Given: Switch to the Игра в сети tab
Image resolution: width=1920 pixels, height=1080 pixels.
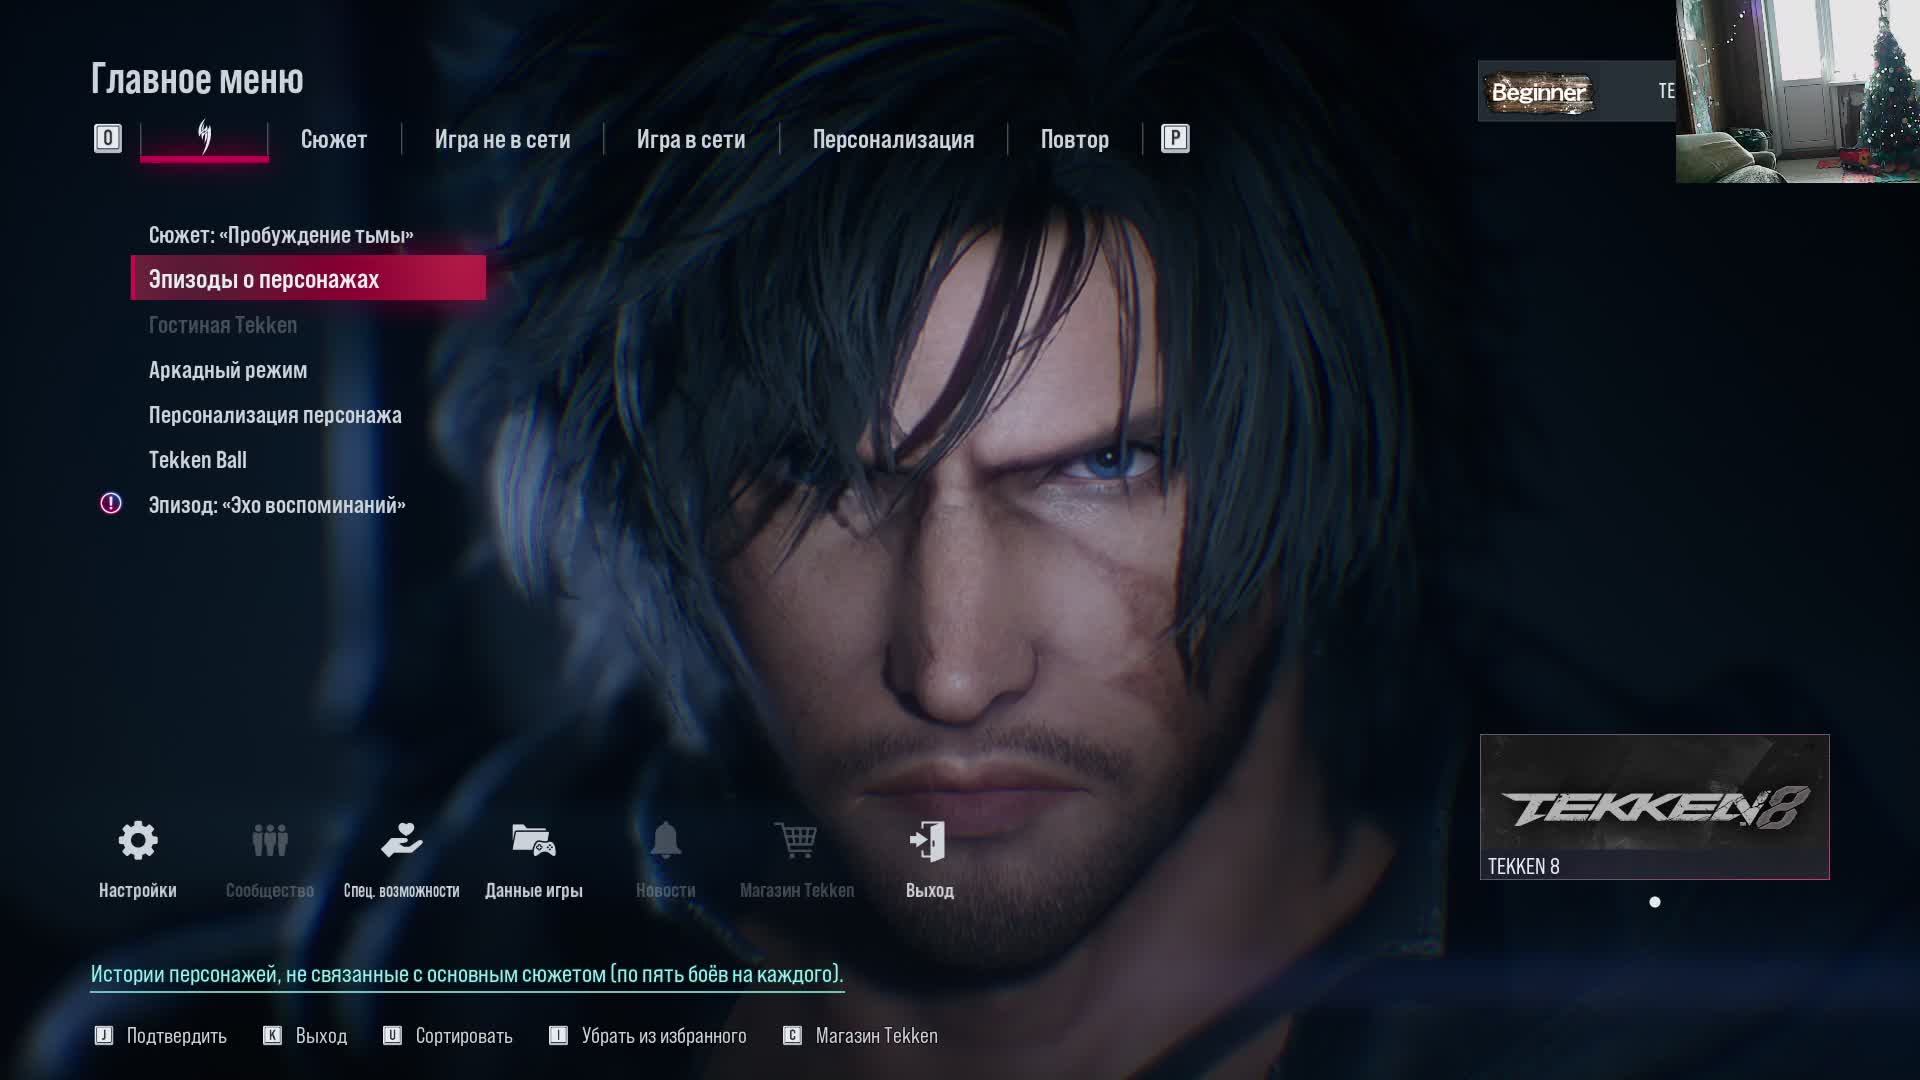Looking at the screenshot, I should (691, 139).
